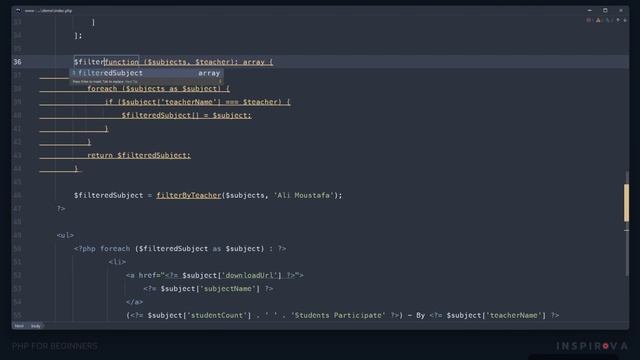The height and width of the screenshot is (360, 640).
Task: Click the 'studentCount' key in the code
Action: pos(217,316)
